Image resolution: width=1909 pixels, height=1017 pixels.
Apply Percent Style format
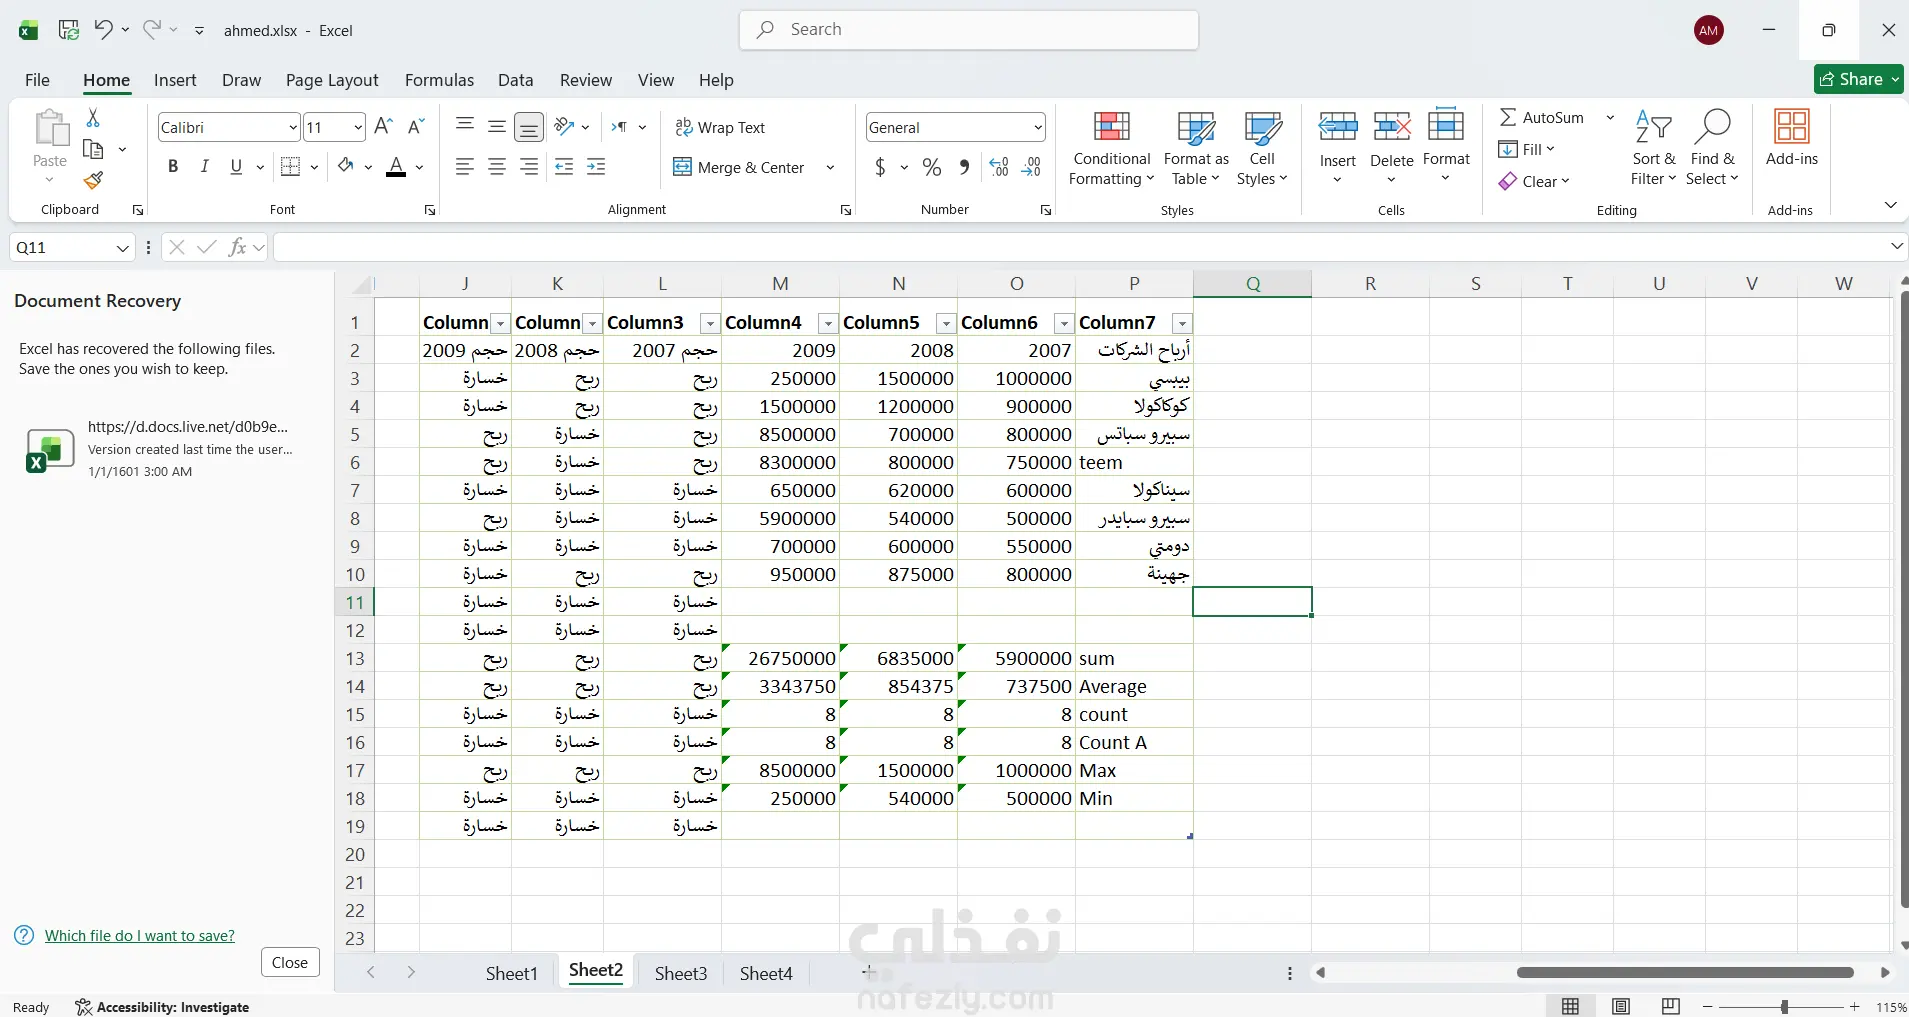tap(932, 167)
